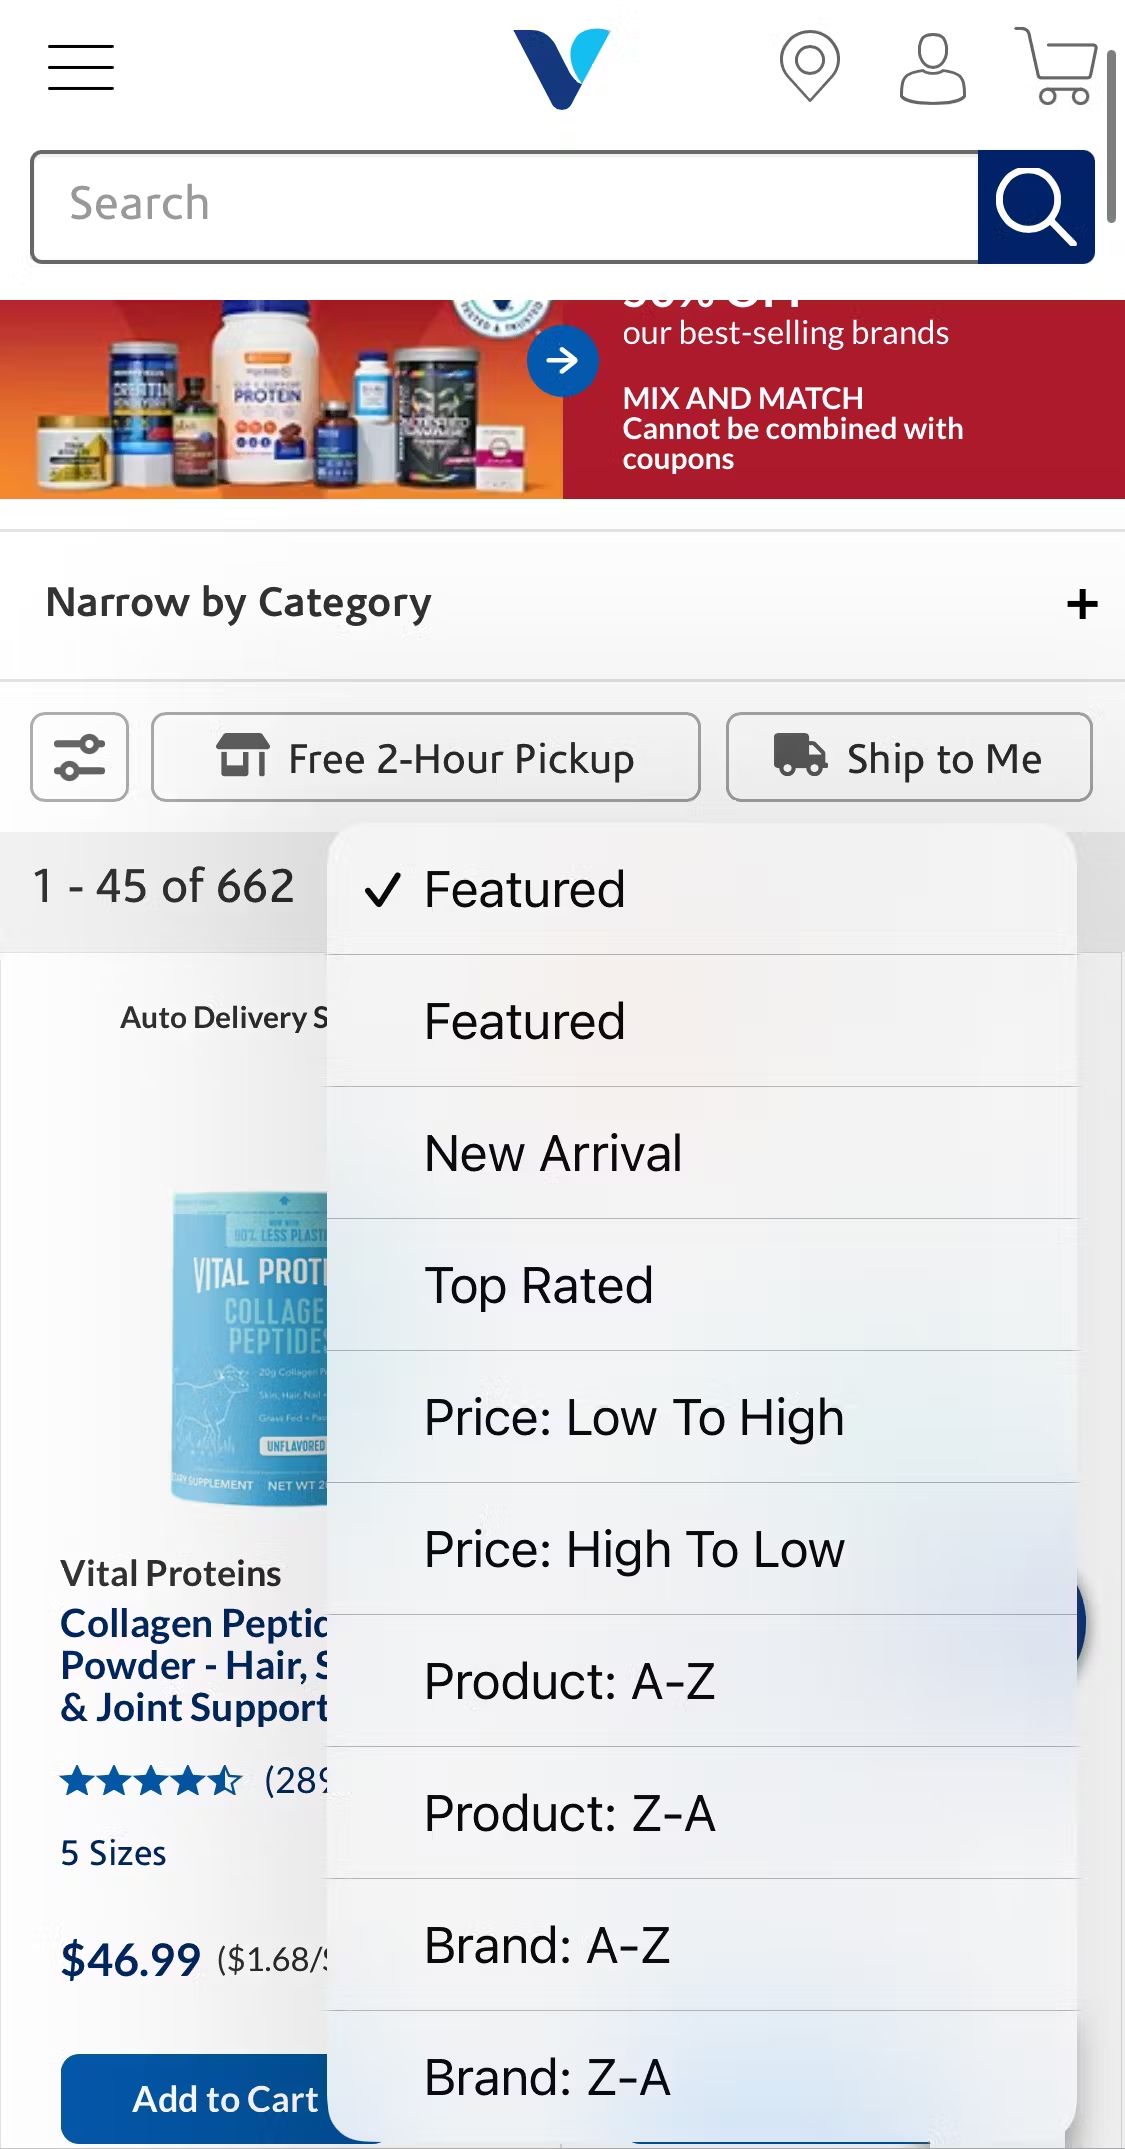The image size is (1125, 2149).
Task: Open the store locator pin icon
Action: 809,66
